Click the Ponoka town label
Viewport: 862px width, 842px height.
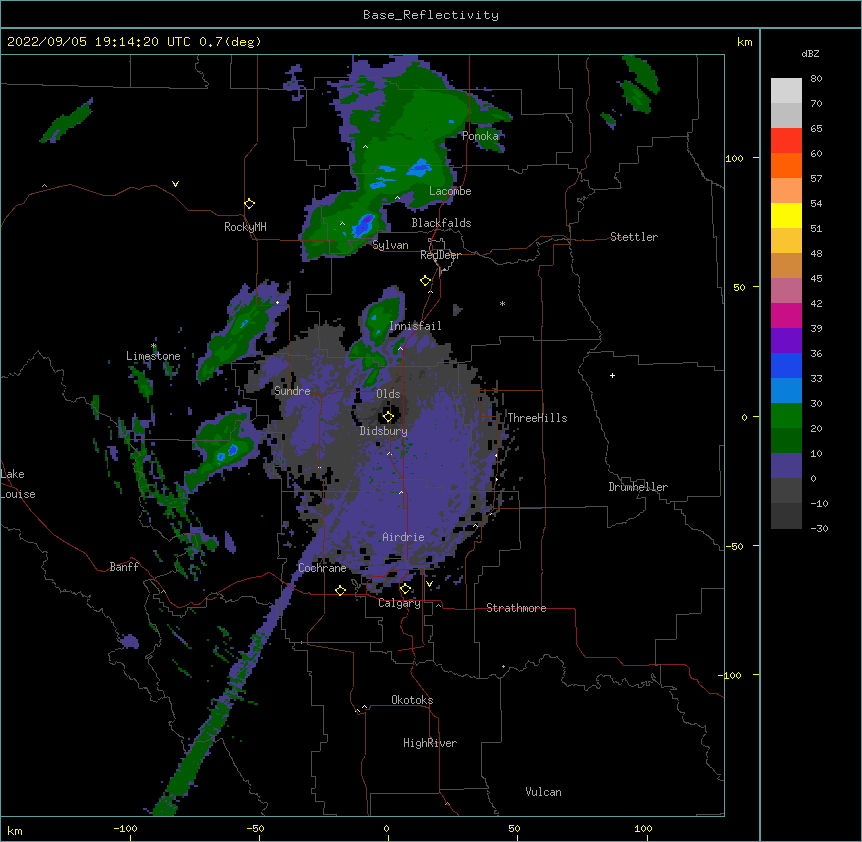[x=480, y=136]
